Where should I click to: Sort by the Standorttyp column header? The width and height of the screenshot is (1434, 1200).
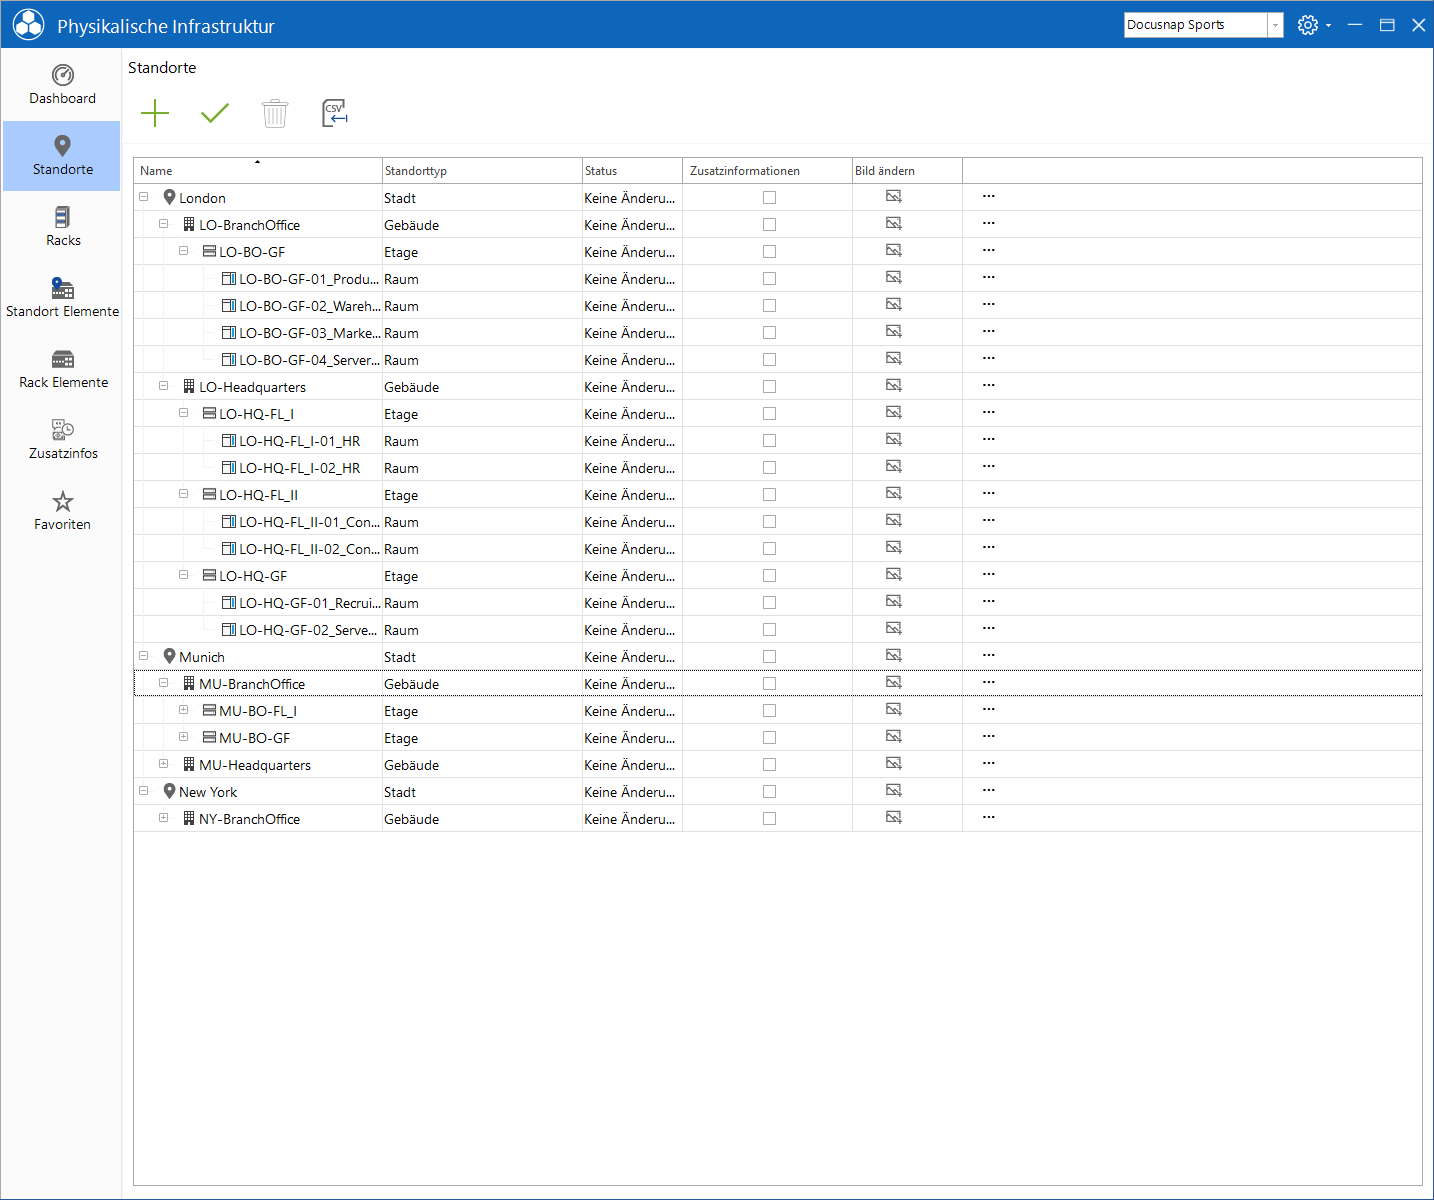[x=482, y=171]
